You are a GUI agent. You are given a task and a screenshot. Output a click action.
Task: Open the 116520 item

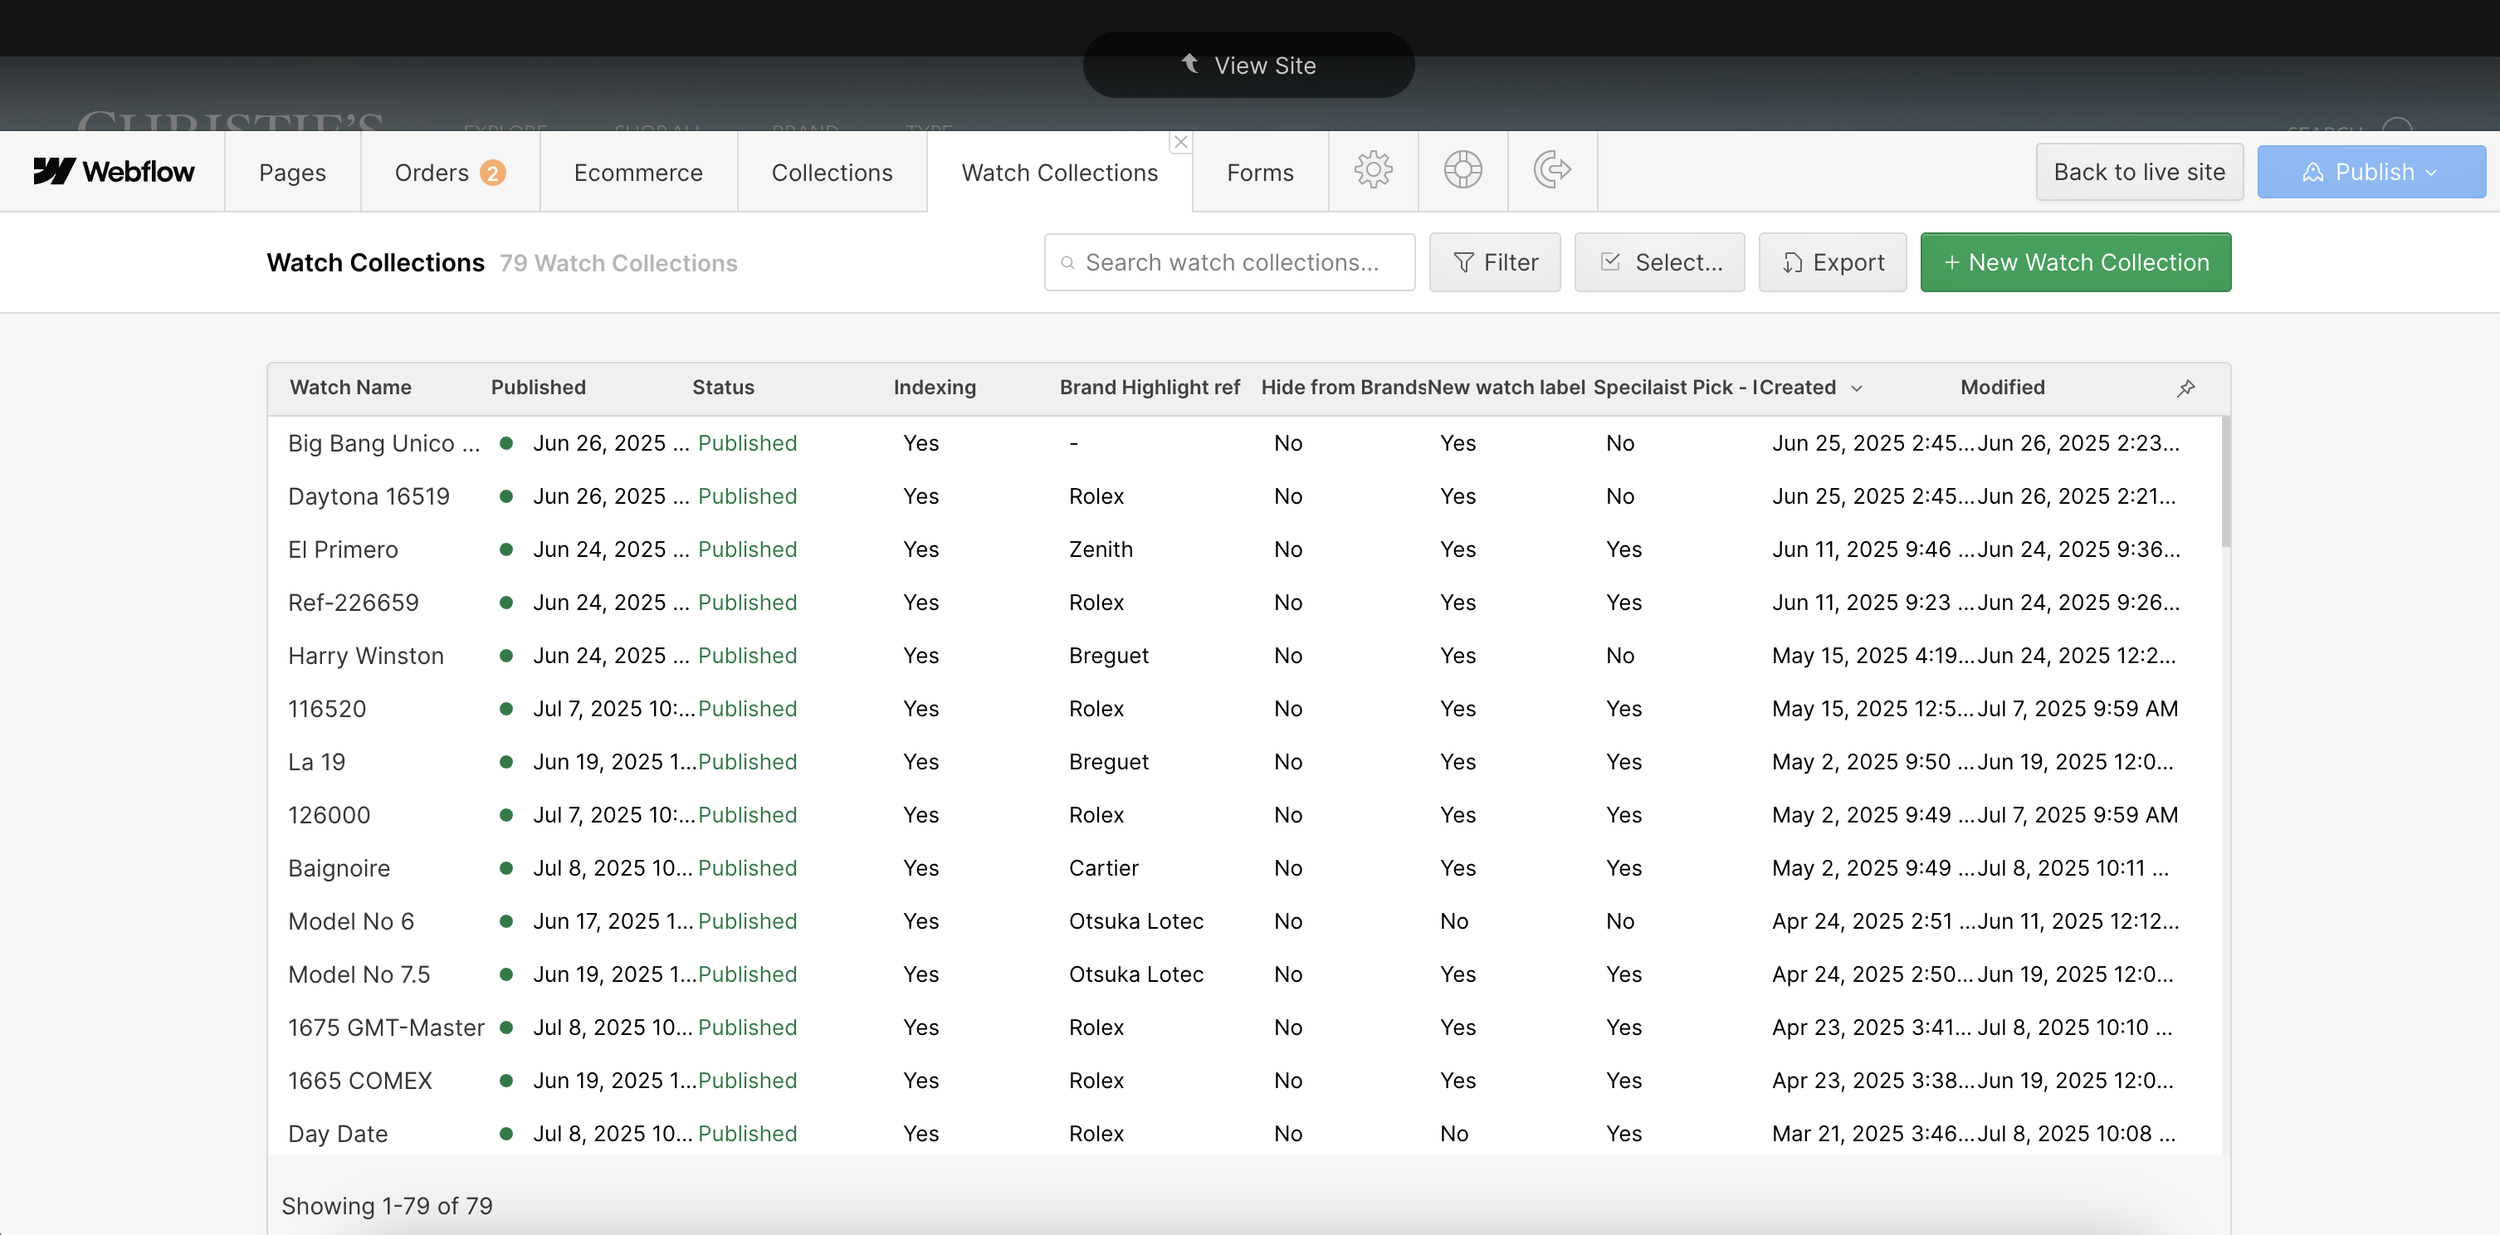(x=1244, y=708)
